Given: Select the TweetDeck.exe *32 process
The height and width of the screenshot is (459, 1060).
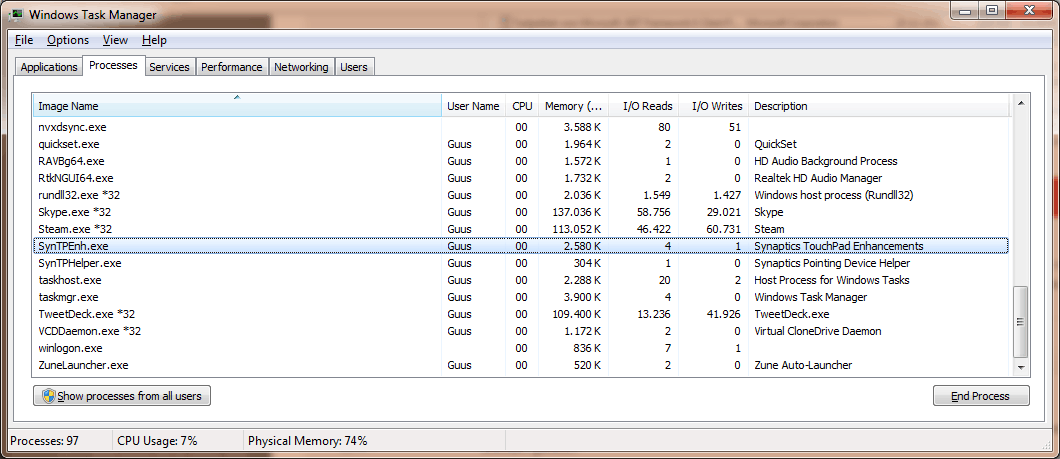Looking at the screenshot, I should (x=521, y=314).
